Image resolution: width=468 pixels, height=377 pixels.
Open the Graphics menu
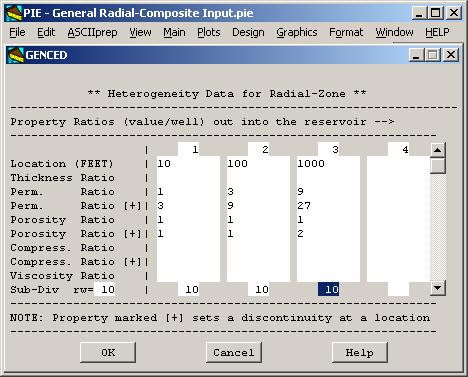pos(297,32)
